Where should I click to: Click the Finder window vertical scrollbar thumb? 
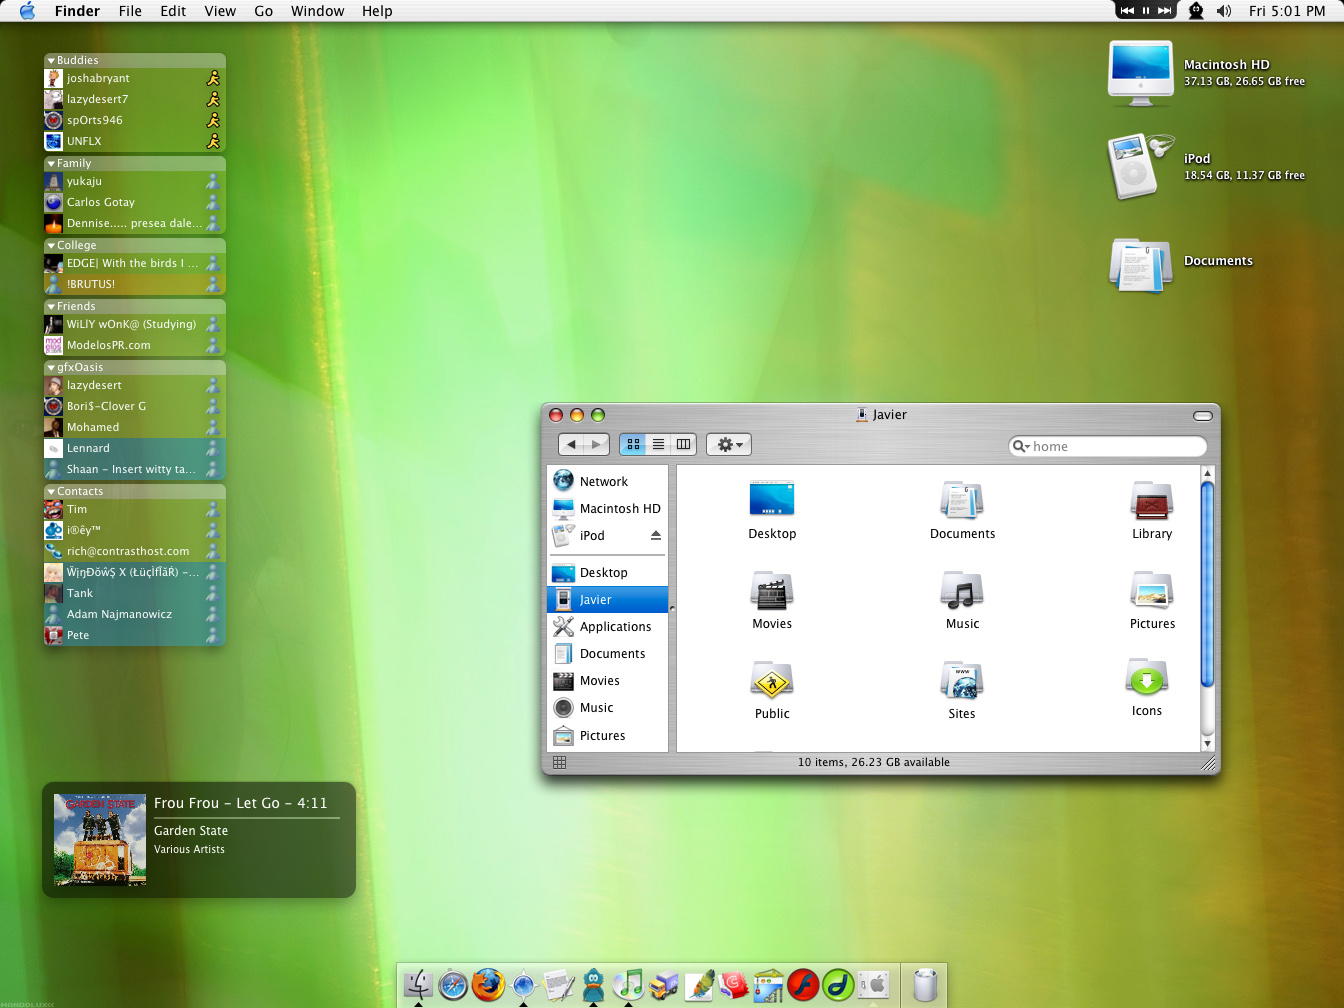pyautogui.click(x=1207, y=585)
